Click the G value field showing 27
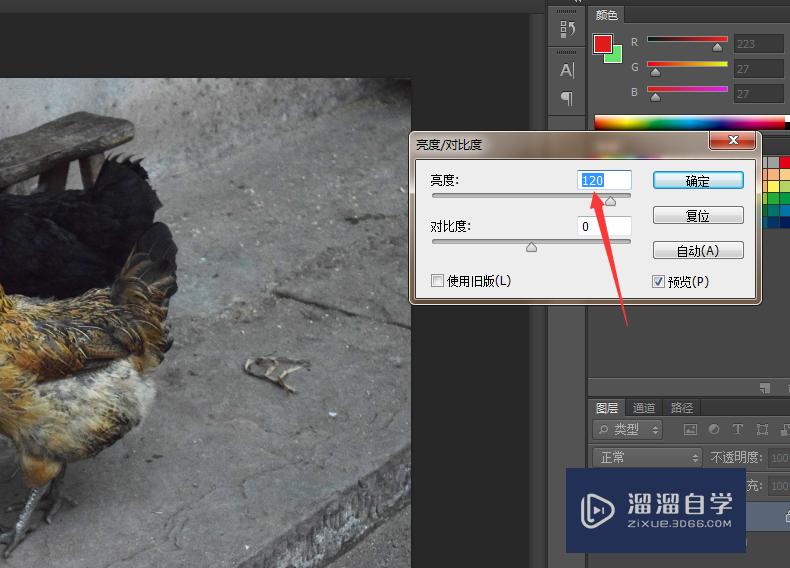Screen dimensions: 790x568 coord(758,69)
